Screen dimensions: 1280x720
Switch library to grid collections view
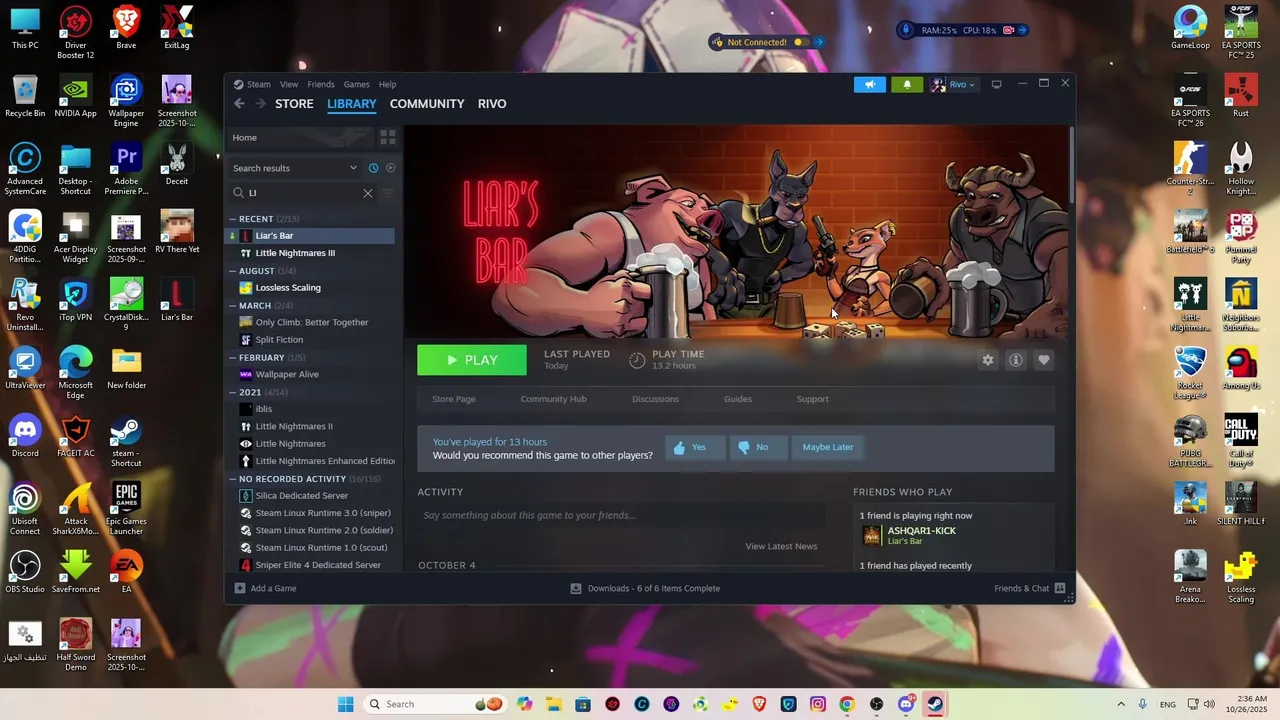click(388, 137)
